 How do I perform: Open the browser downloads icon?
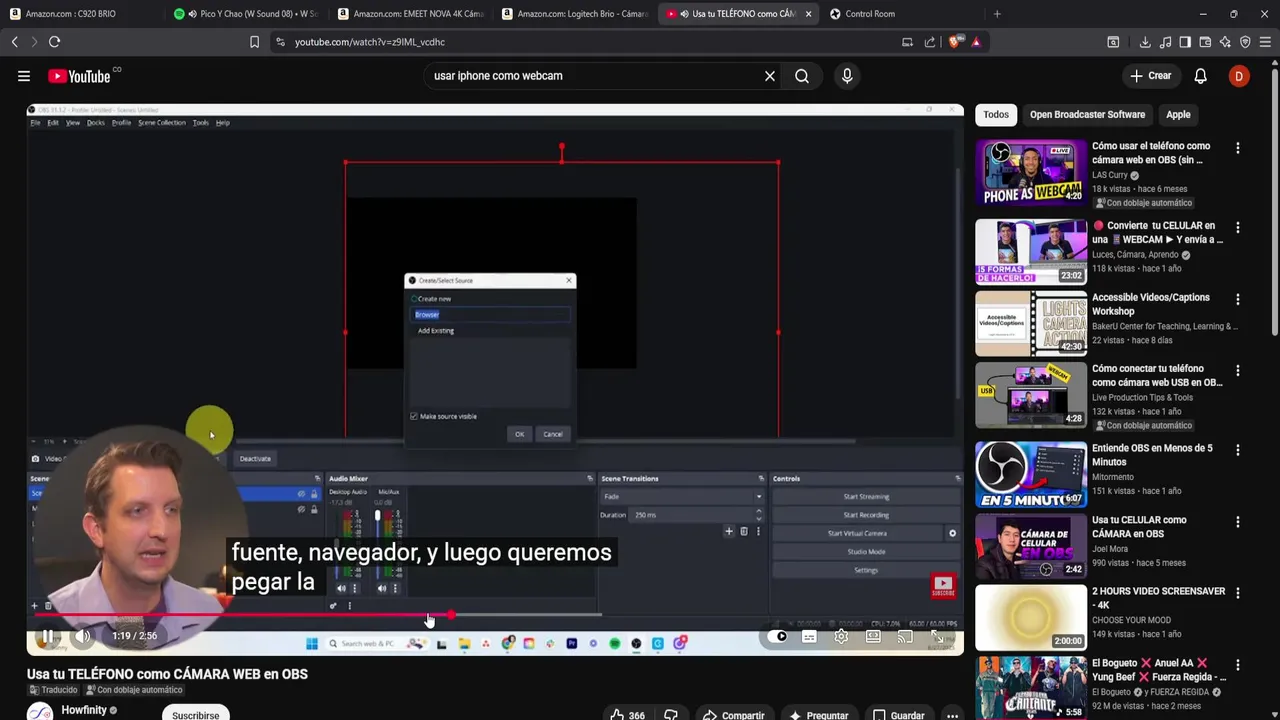[1145, 42]
